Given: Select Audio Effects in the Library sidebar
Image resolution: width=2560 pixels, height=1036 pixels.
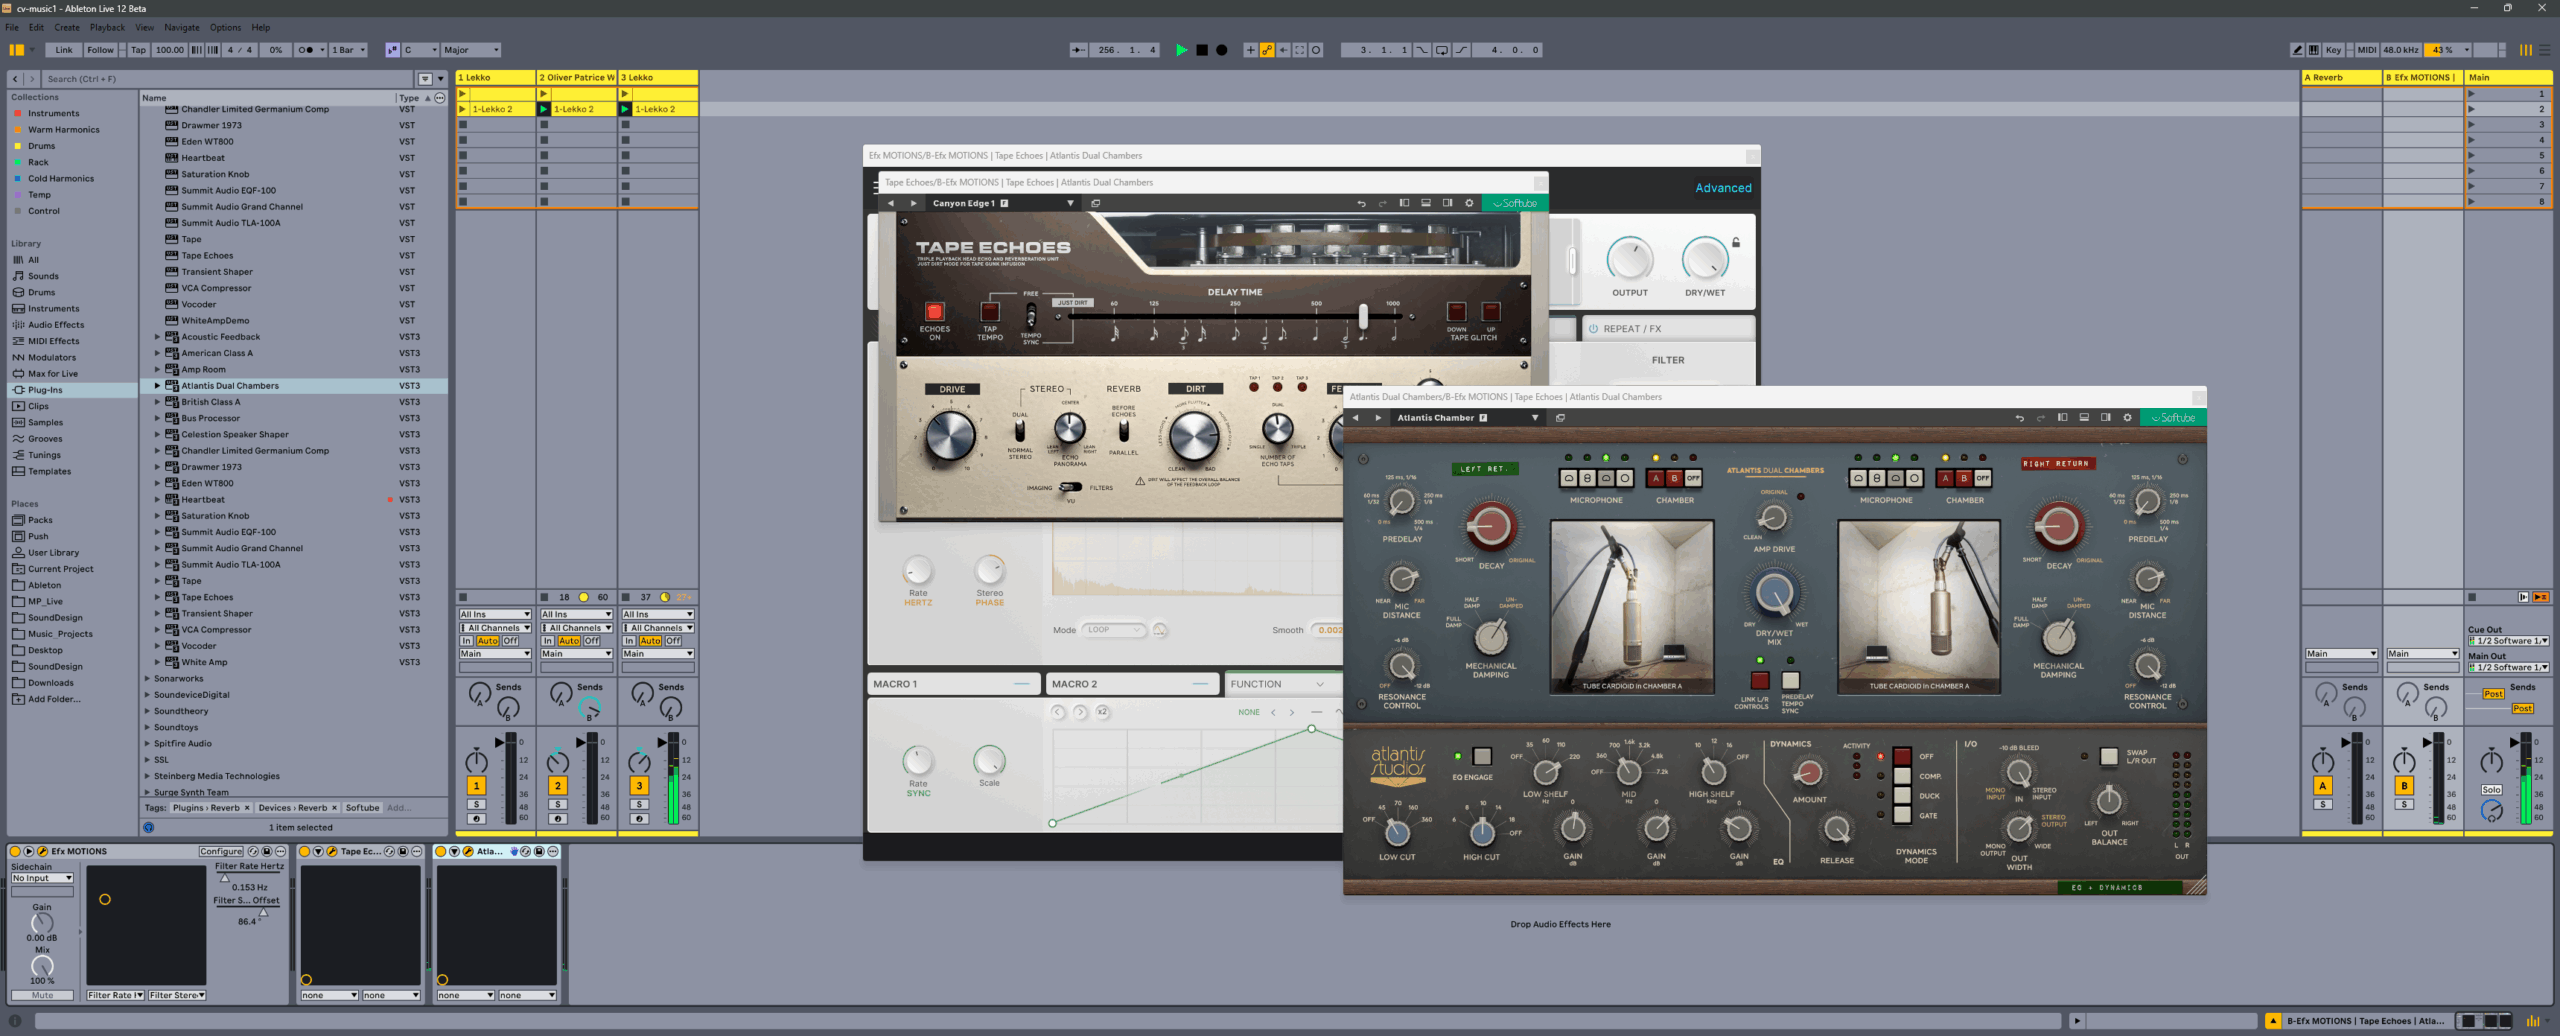Looking at the screenshot, I should coord(56,325).
